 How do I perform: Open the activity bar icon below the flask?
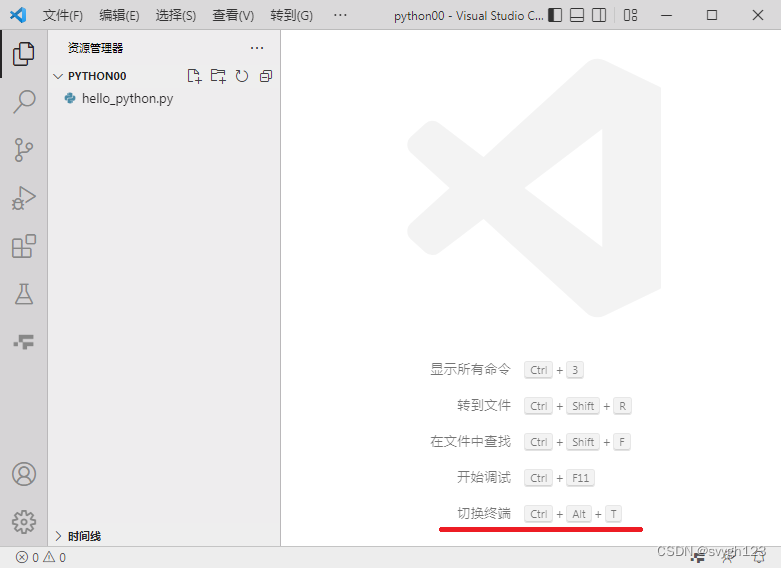click(23, 342)
